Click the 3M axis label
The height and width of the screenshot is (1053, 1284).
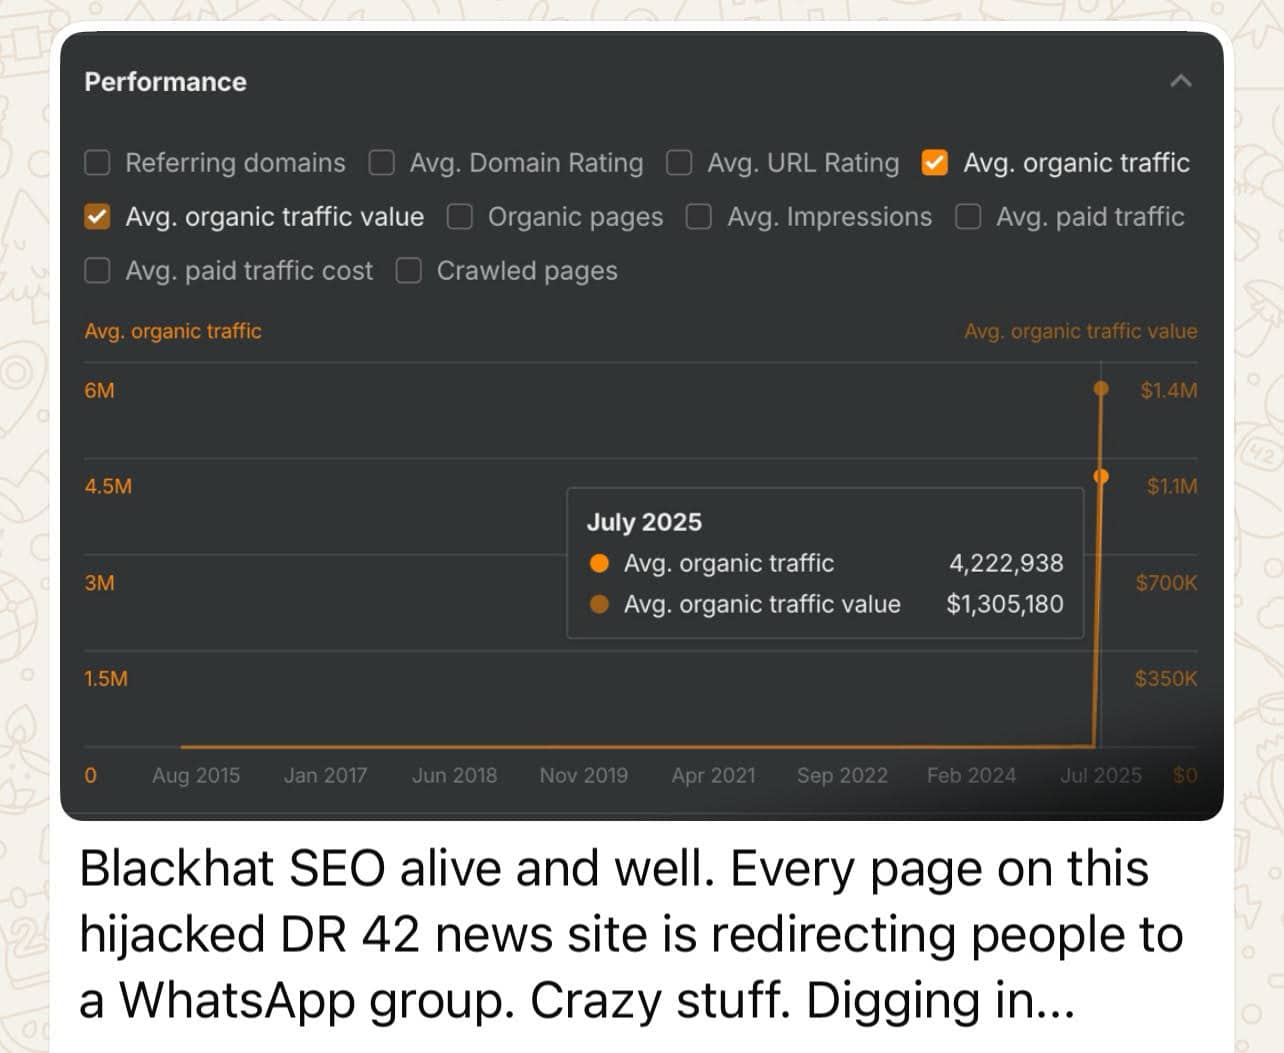tap(99, 582)
